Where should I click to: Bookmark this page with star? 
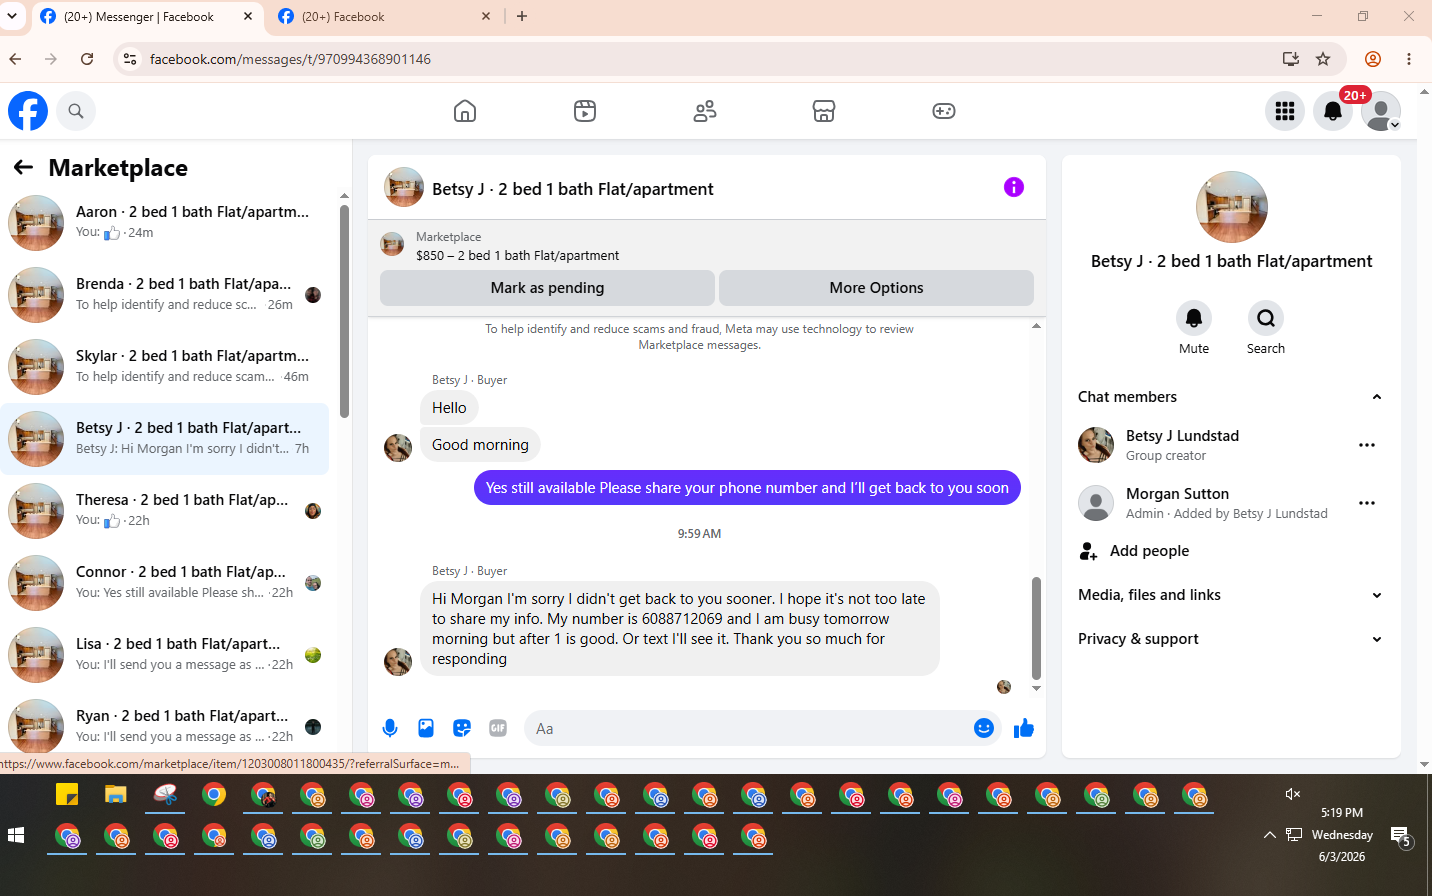[1323, 59]
